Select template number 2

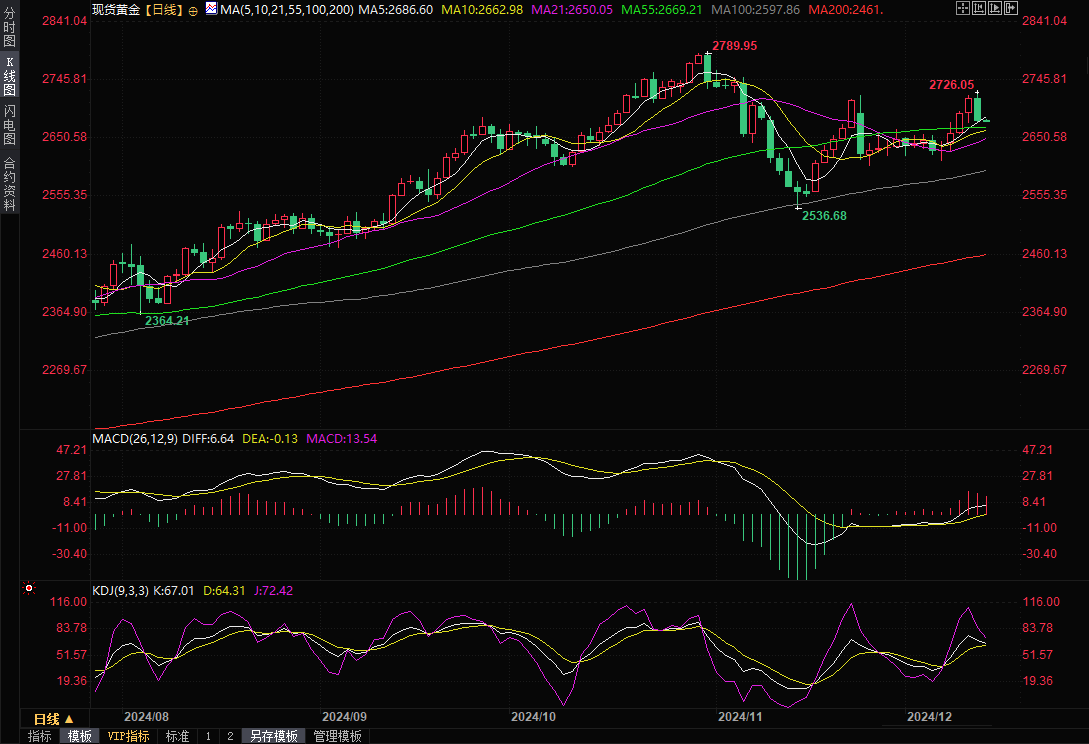point(230,736)
